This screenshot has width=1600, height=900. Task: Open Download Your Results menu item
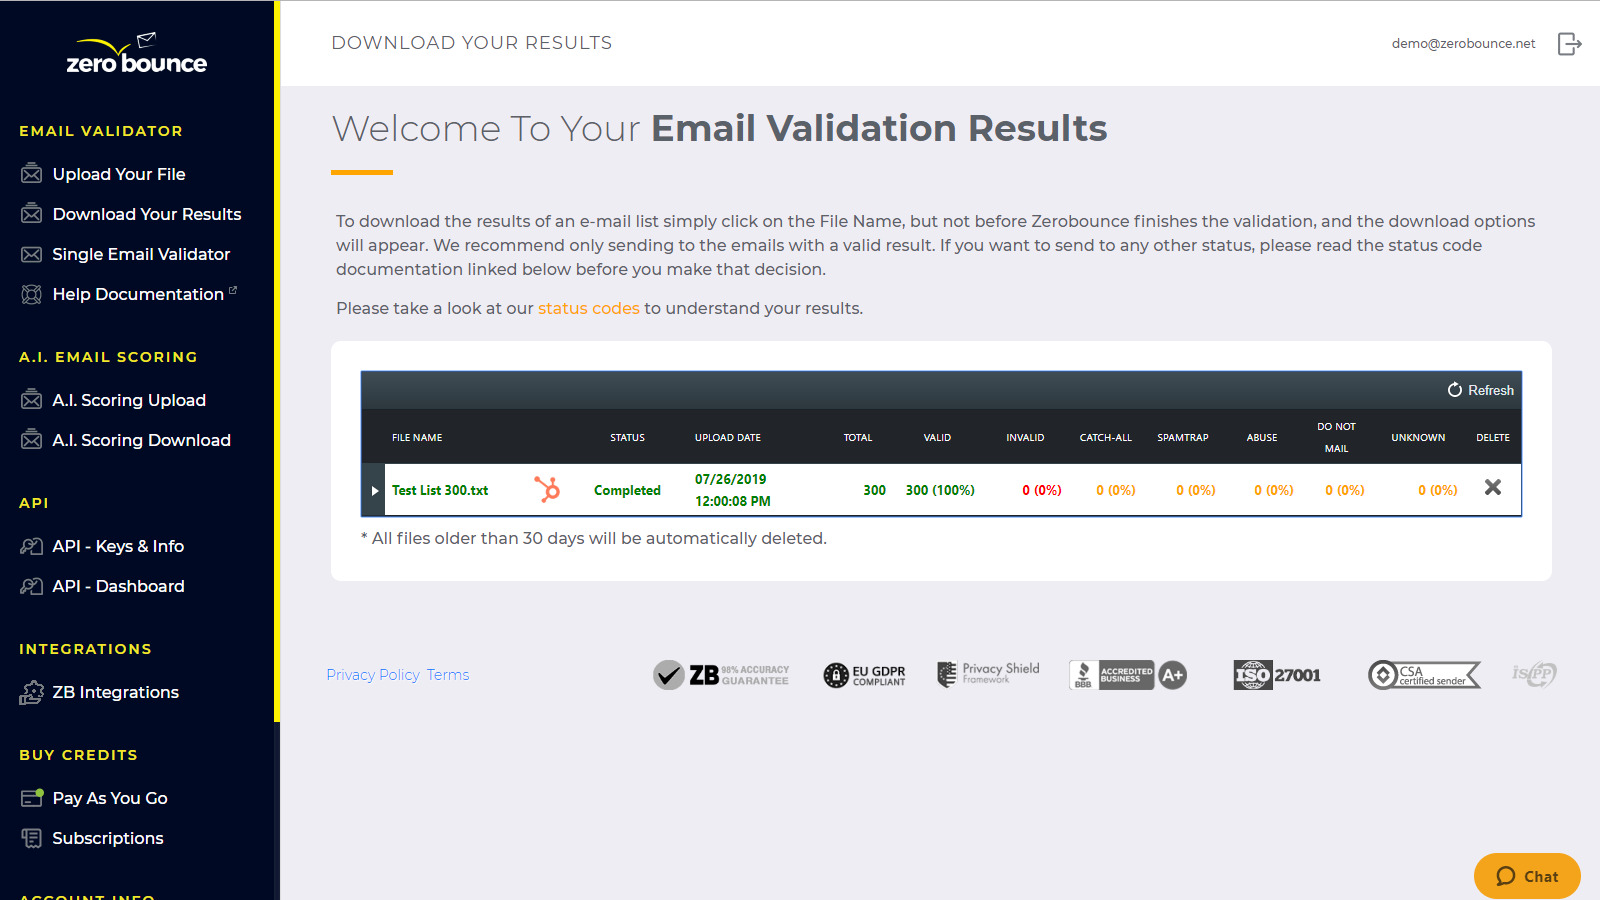coord(147,214)
